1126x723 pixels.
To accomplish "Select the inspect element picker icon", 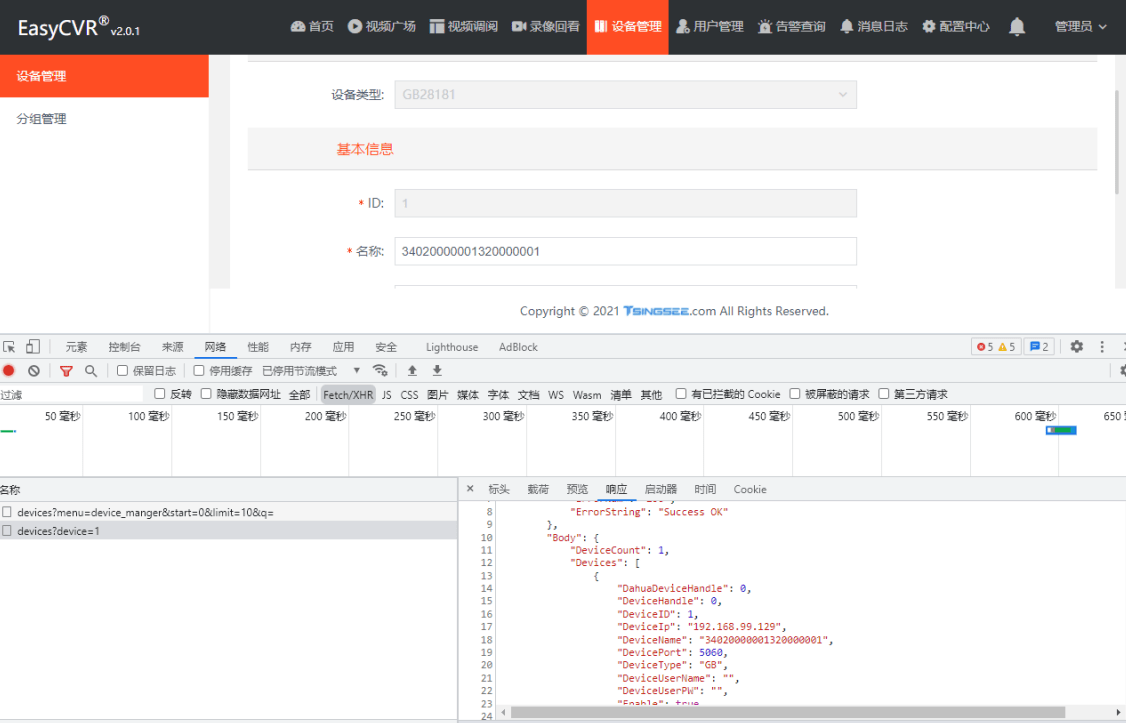I will 9,347.
